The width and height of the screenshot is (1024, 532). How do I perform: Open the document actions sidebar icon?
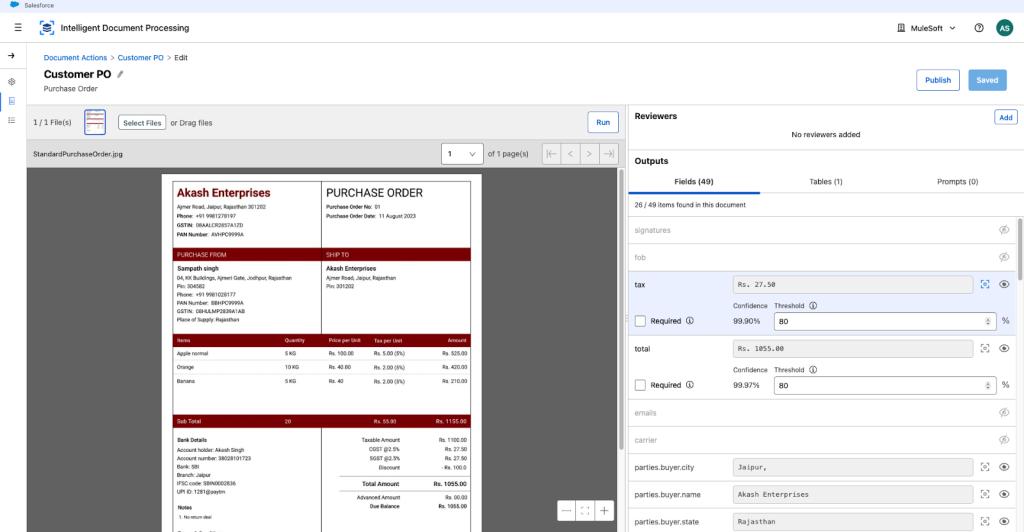[11, 101]
